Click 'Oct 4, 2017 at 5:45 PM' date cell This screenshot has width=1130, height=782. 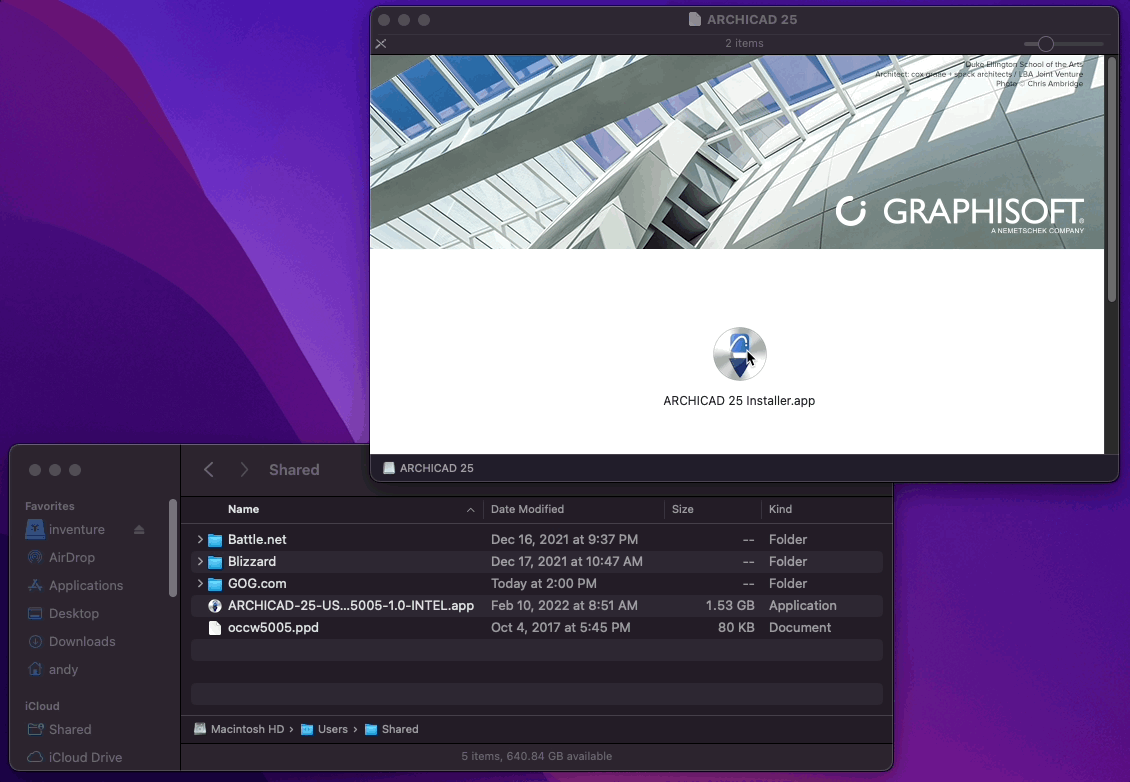pos(561,628)
